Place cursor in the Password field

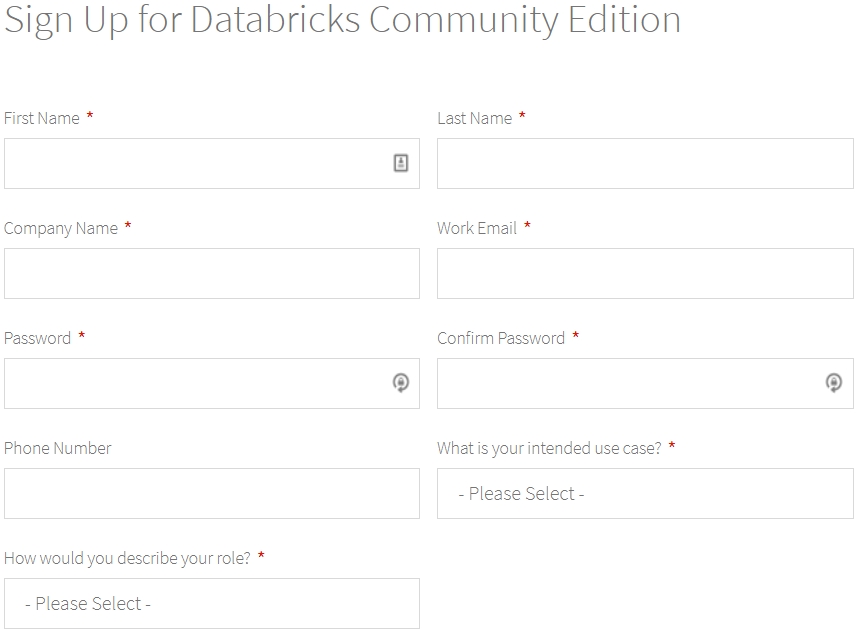click(195, 384)
